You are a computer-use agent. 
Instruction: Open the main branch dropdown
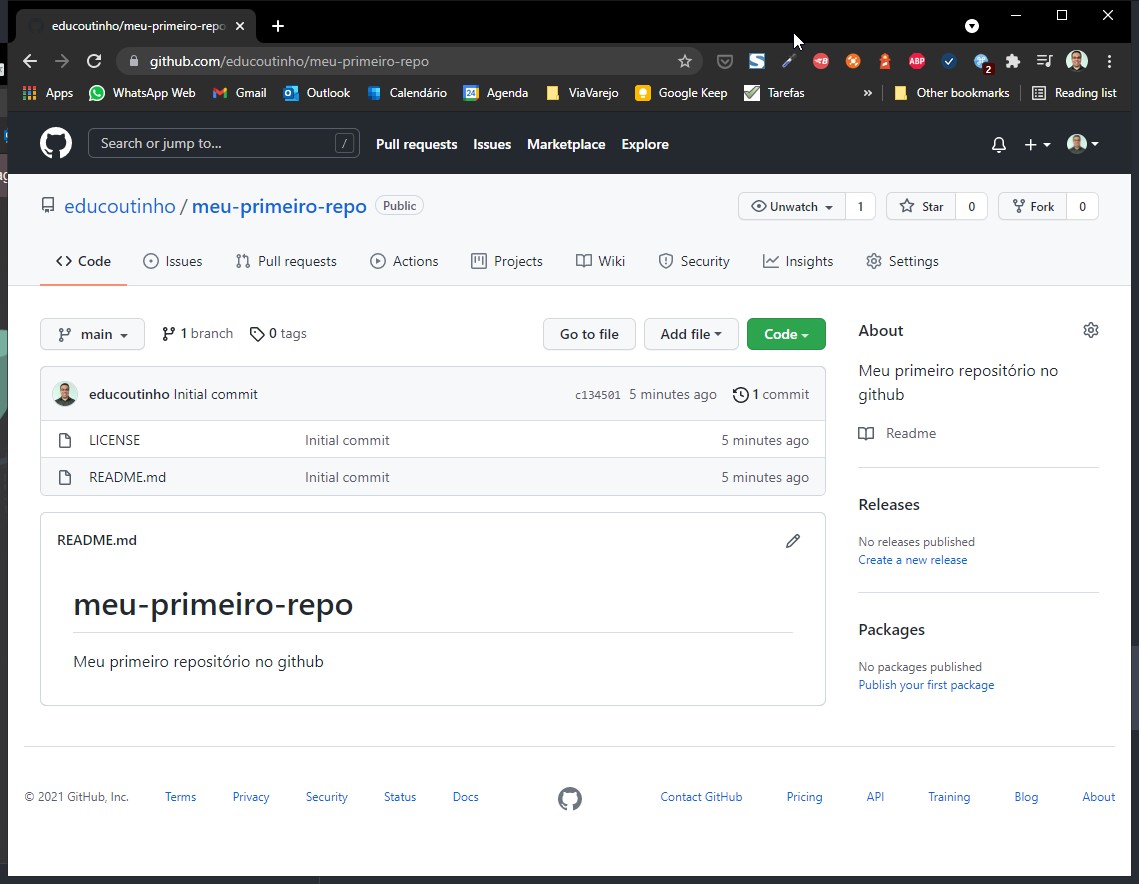coord(92,334)
